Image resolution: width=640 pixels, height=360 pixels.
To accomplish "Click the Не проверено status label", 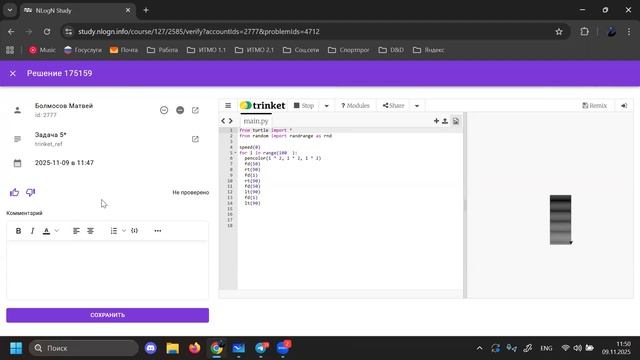I will click(x=191, y=192).
